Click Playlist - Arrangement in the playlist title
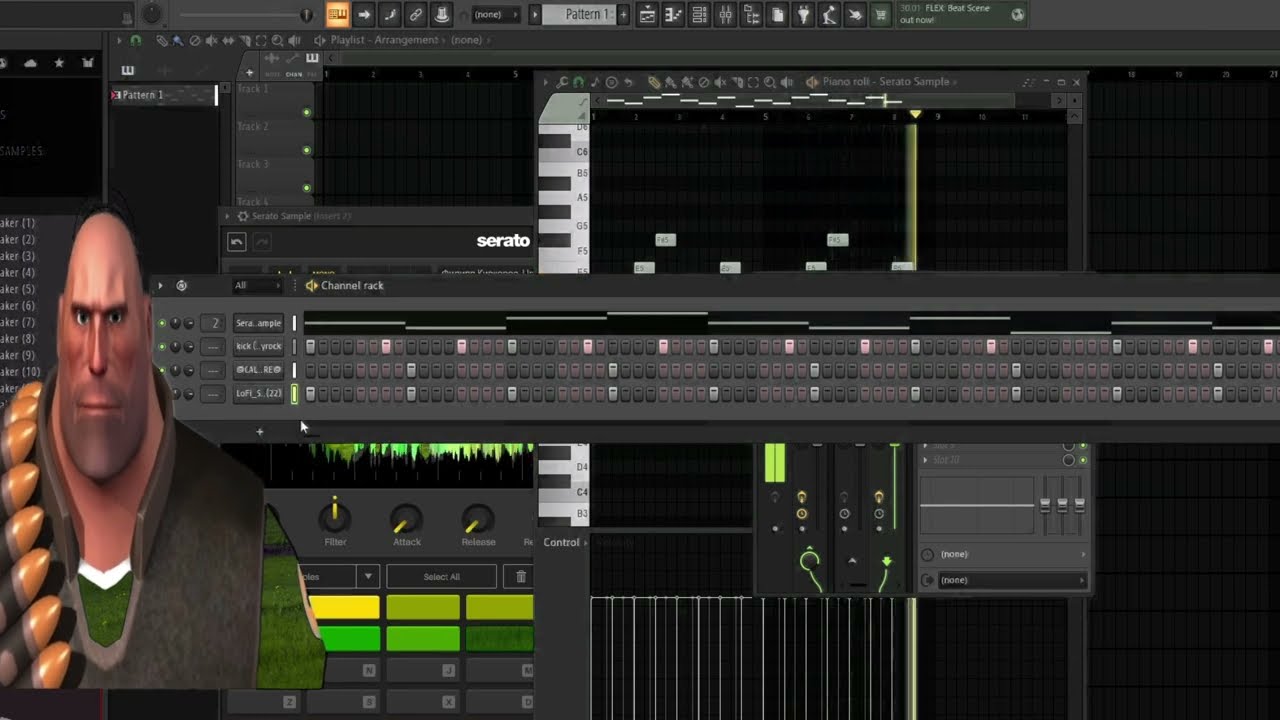 (384, 40)
